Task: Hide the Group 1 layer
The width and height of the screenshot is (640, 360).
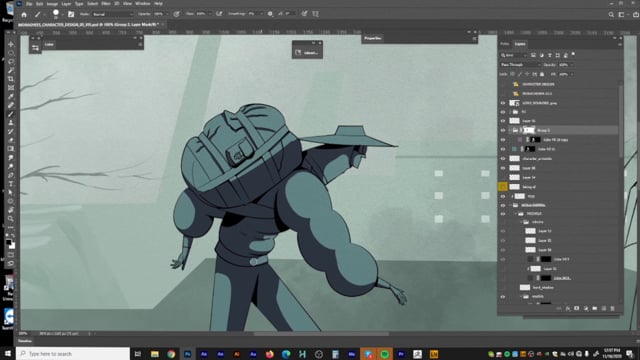Action: pos(503,130)
